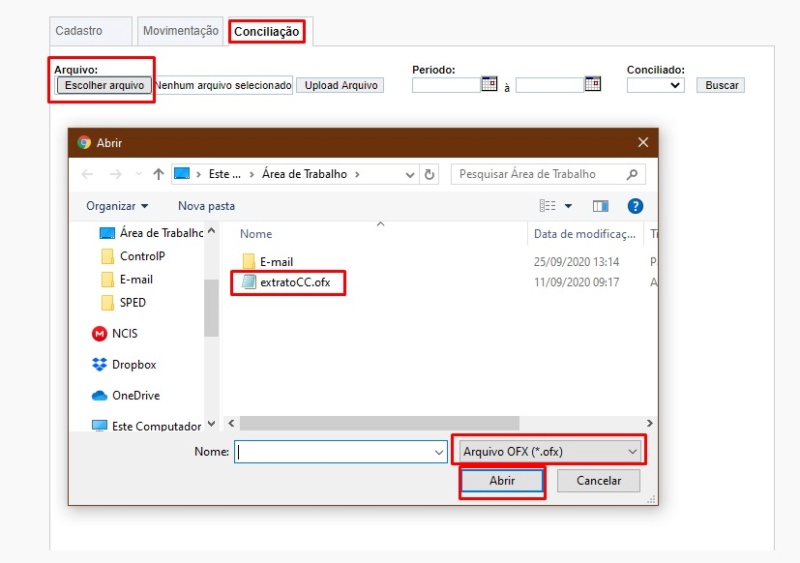Image resolution: width=800 pixels, height=563 pixels.
Task: Change view layout icon
Action: (547, 206)
